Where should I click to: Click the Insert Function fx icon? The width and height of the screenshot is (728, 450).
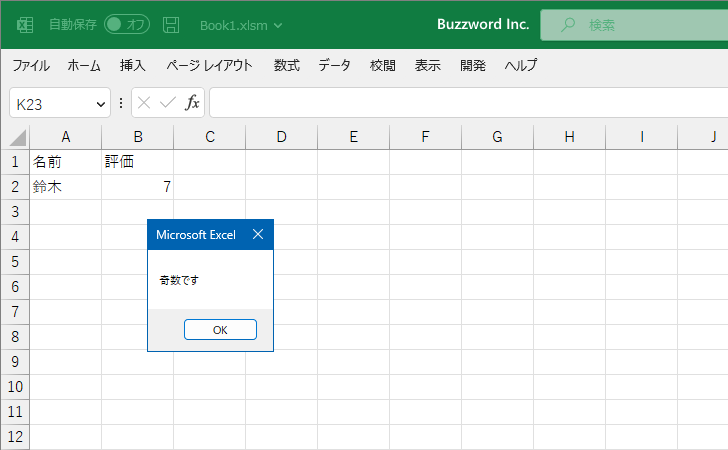(192, 103)
